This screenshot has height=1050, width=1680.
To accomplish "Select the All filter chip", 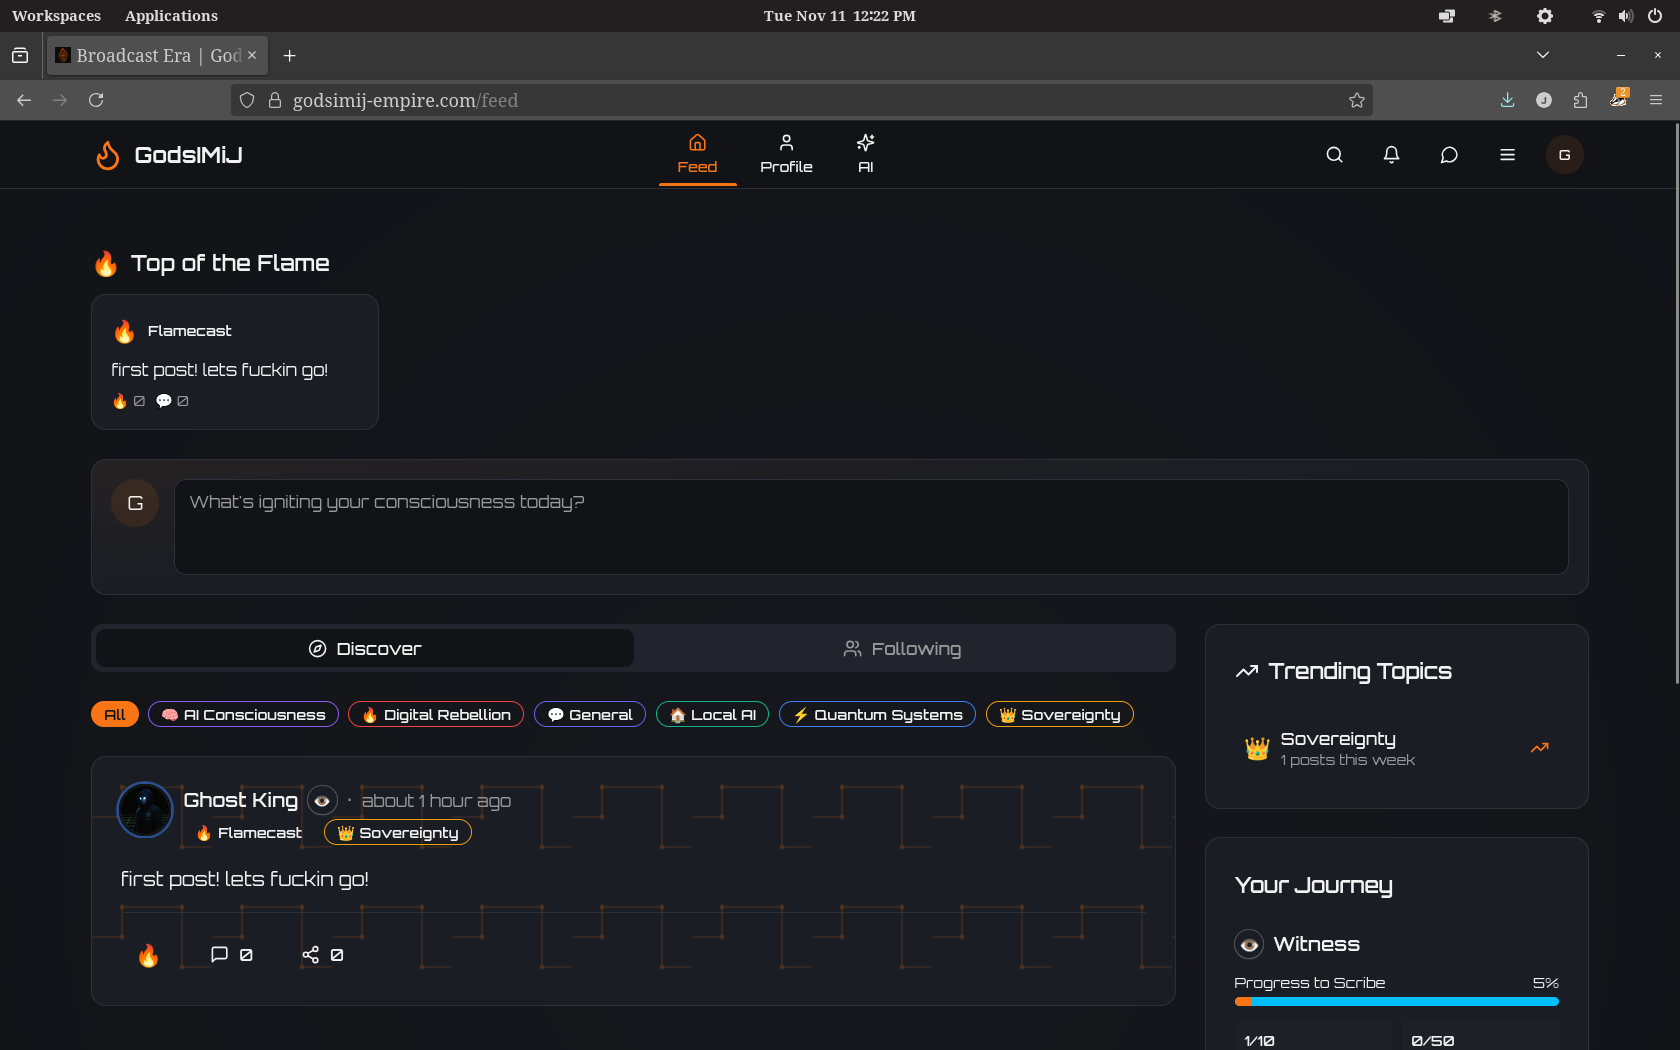I will point(115,714).
